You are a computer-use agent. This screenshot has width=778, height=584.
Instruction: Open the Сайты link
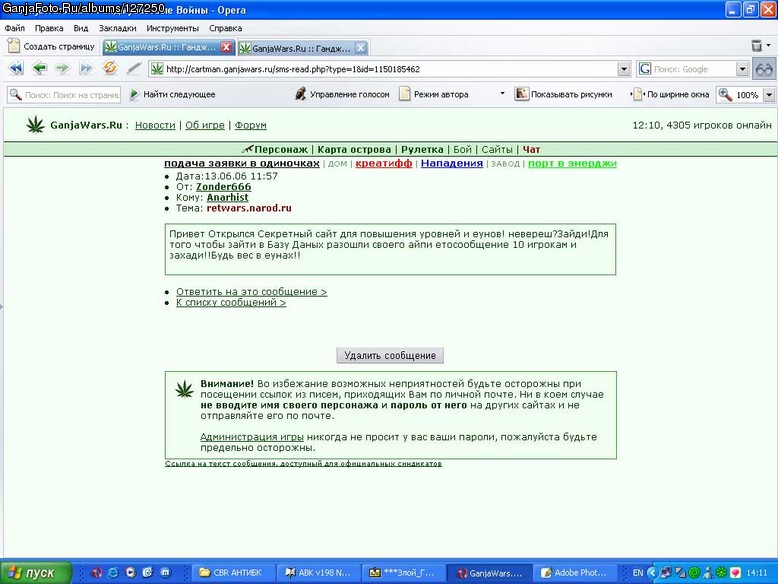[497, 149]
